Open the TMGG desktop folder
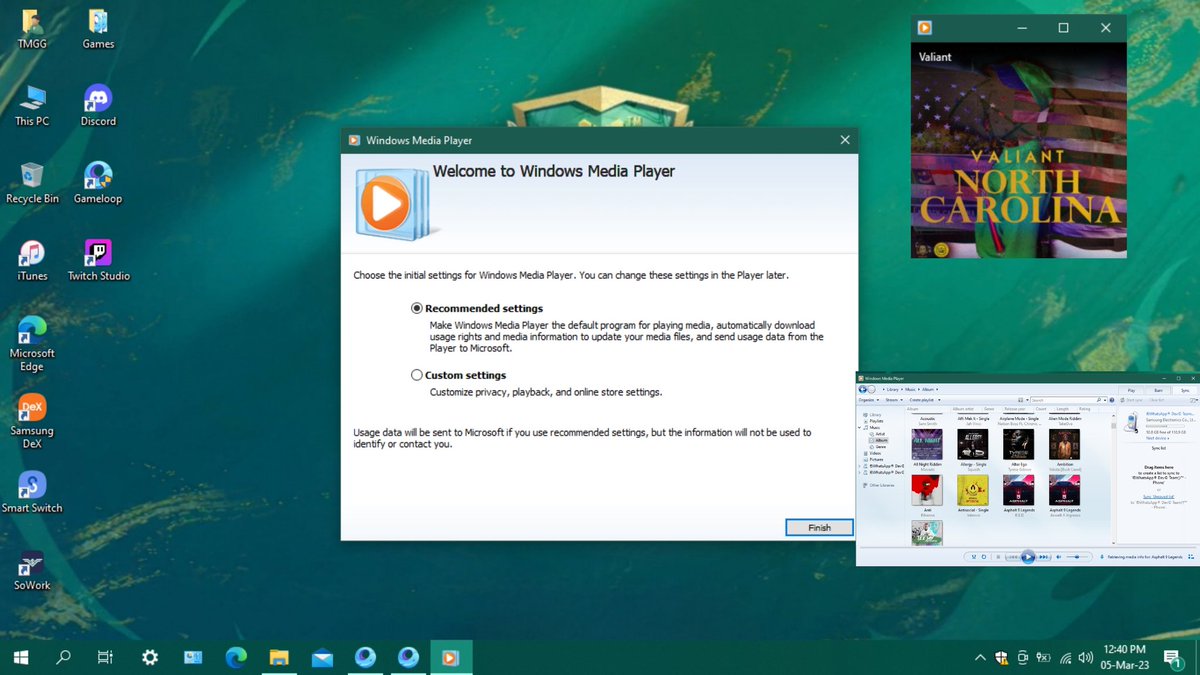The height and width of the screenshot is (675, 1200). pyautogui.click(x=32, y=29)
